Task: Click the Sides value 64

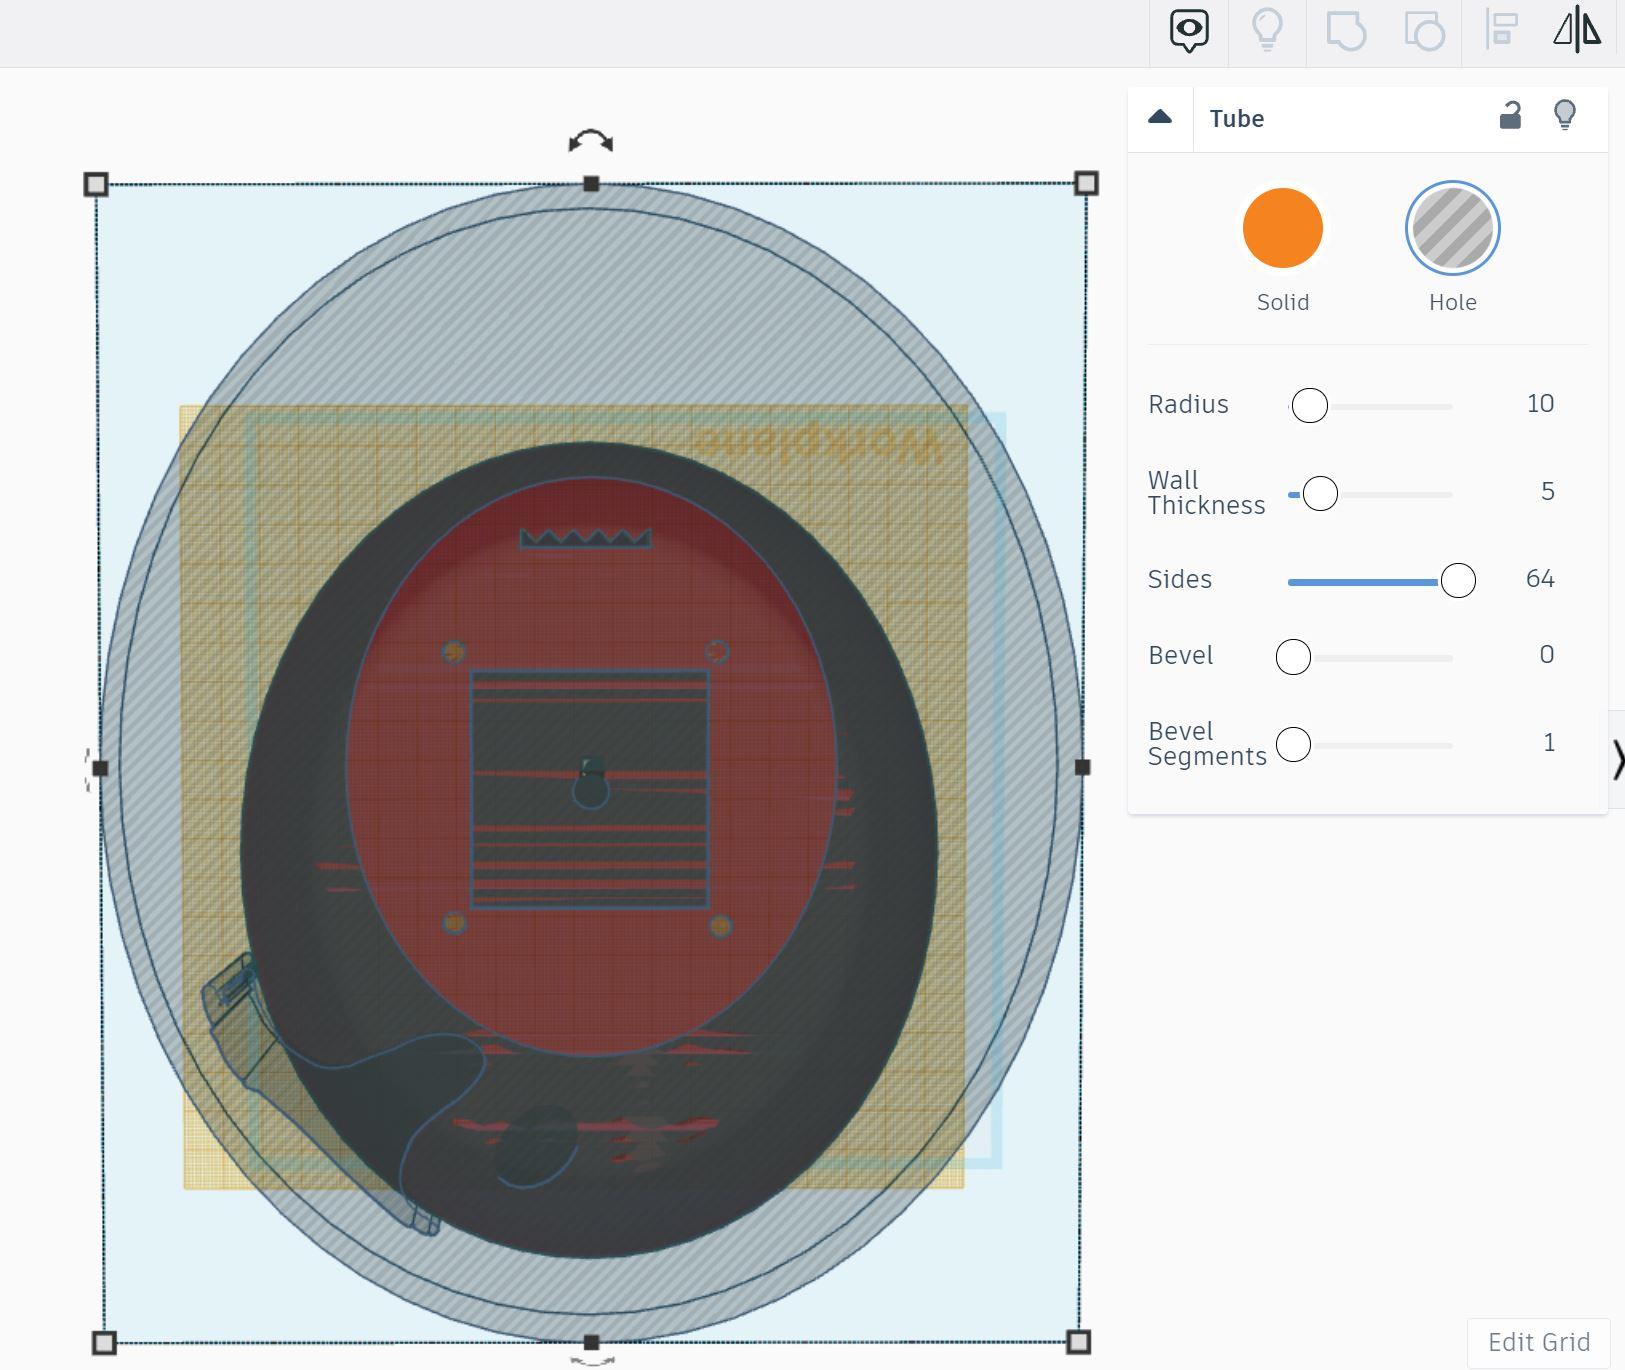Action: (1540, 579)
